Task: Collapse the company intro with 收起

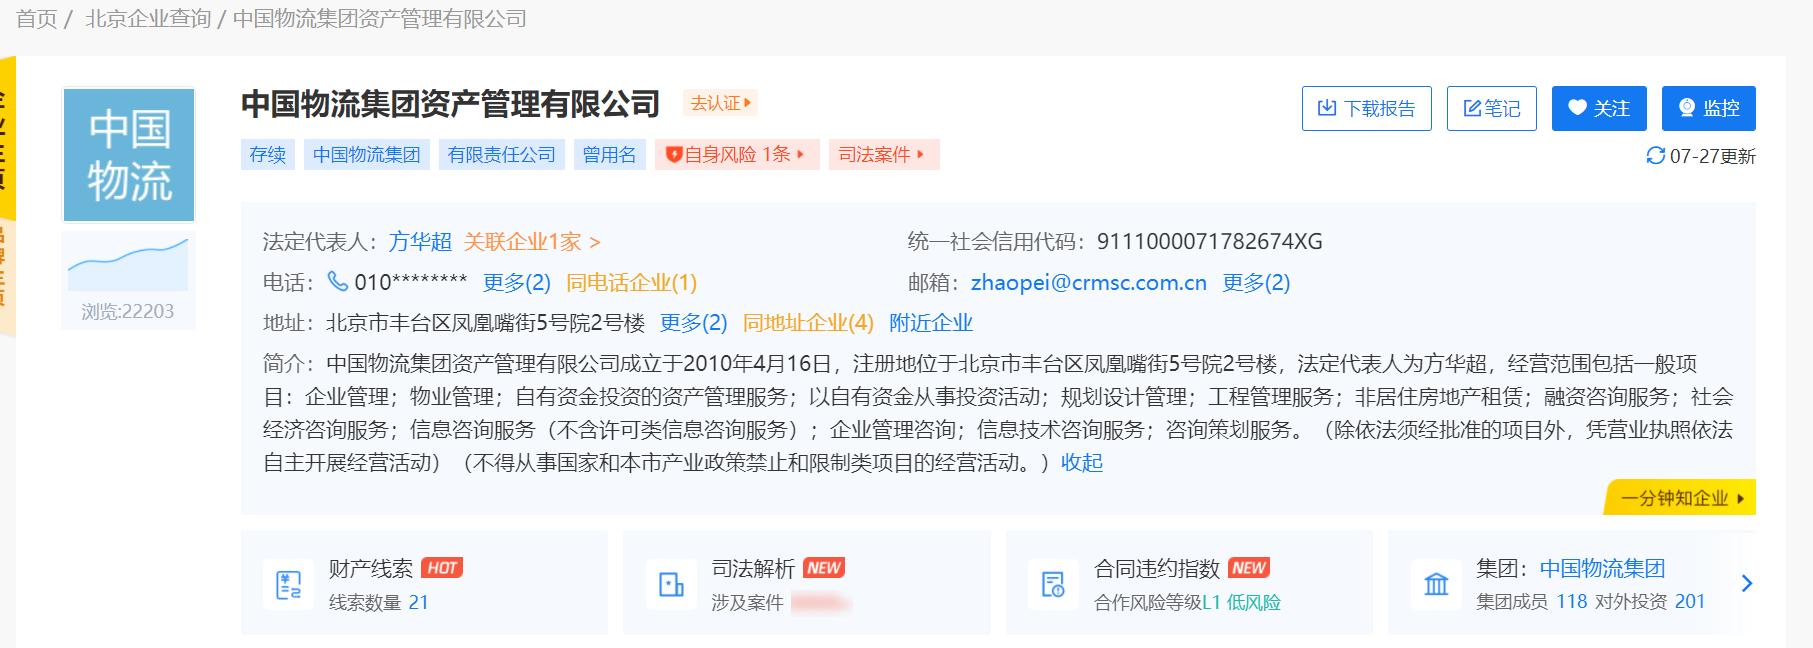Action: pyautogui.click(x=1082, y=463)
